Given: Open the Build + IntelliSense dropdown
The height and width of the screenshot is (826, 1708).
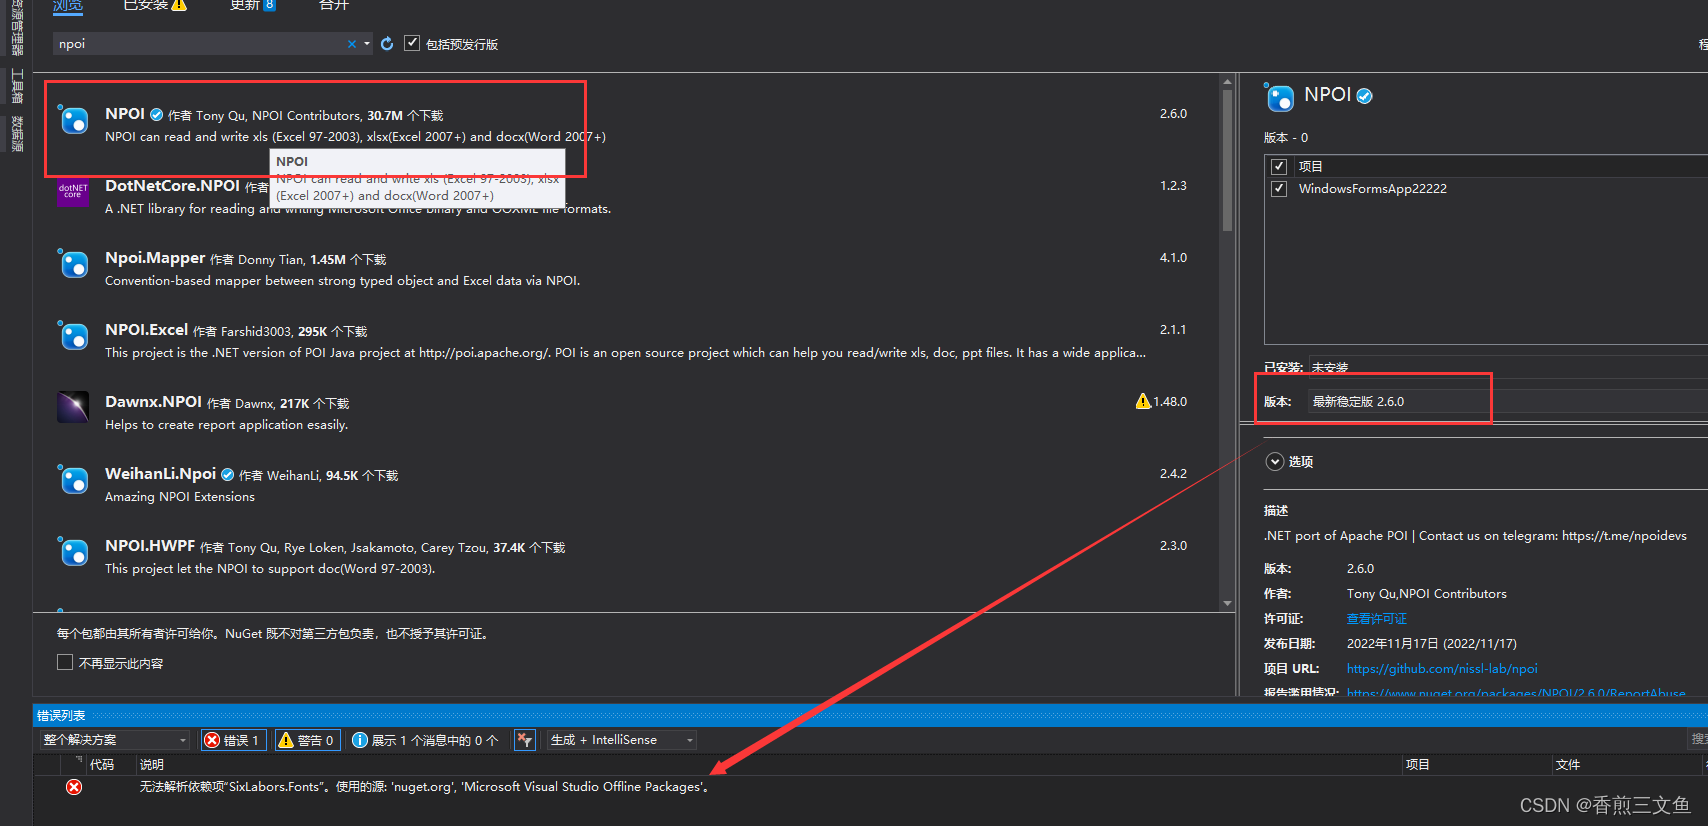Looking at the screenshot, I should tap(621, 740).
